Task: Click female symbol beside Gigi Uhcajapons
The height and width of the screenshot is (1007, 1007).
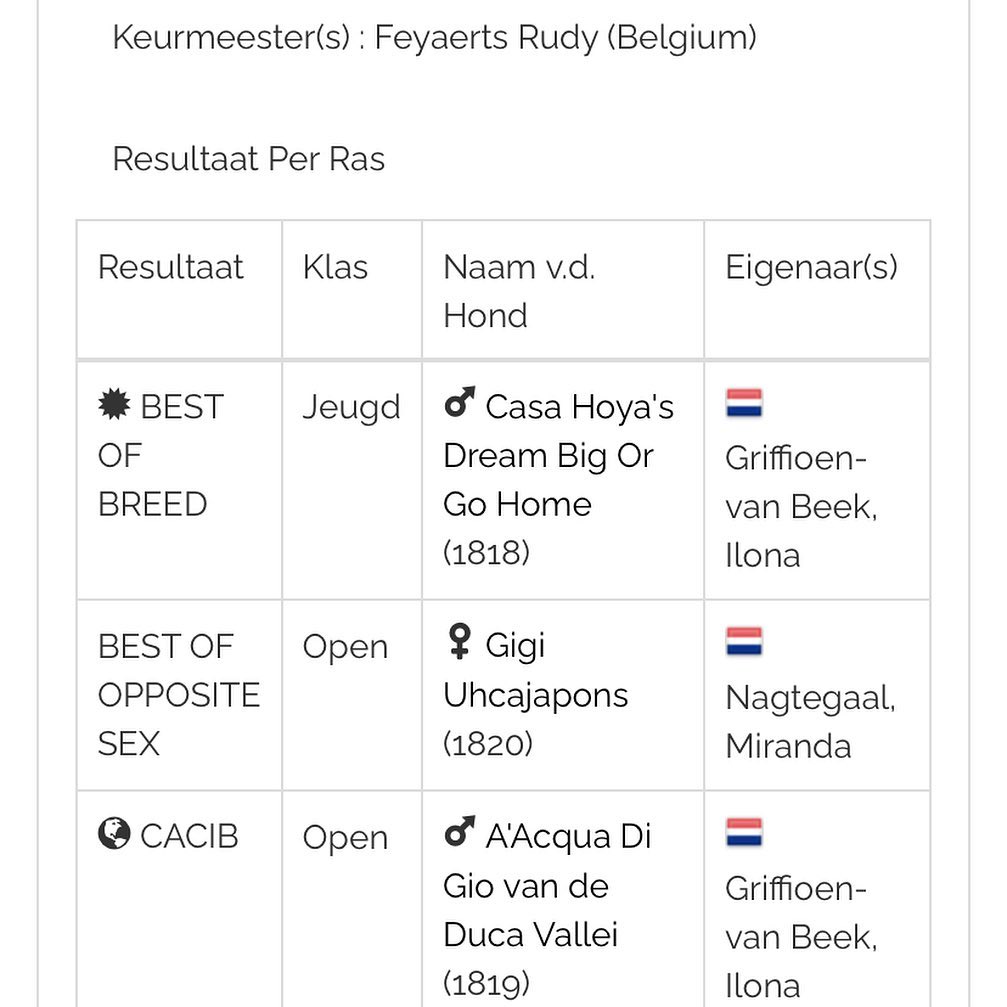Action: click(460, 641)
